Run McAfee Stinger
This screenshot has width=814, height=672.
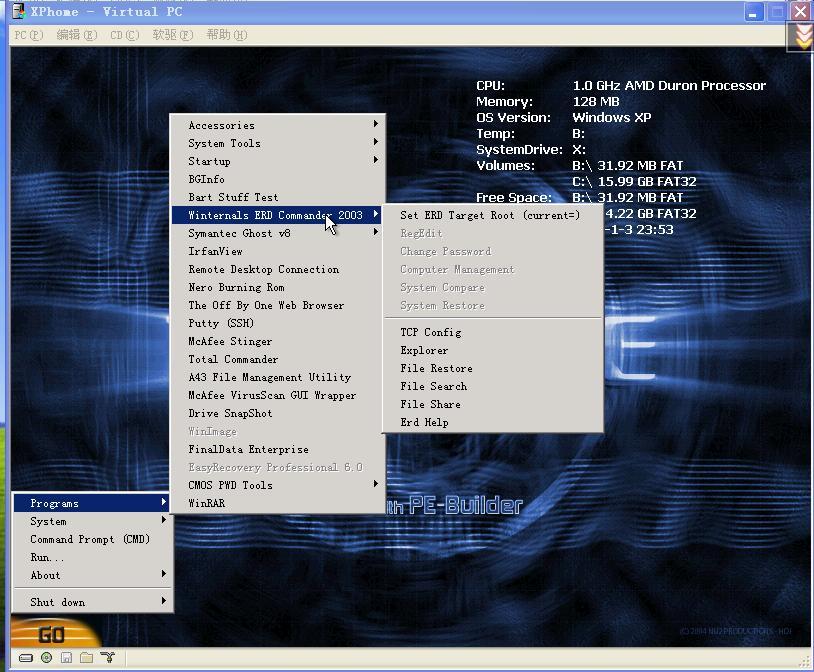278,341
